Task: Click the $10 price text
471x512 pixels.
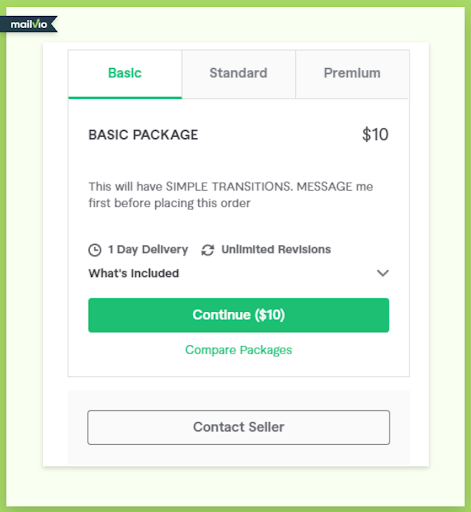Action: click(375, 135)
